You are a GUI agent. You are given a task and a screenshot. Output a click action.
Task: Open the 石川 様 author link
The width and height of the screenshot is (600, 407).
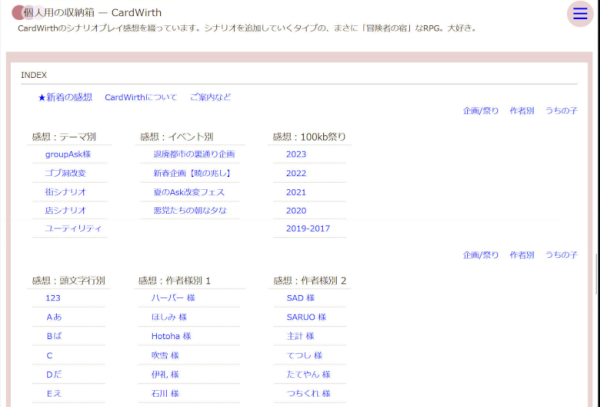click(165, 394)
